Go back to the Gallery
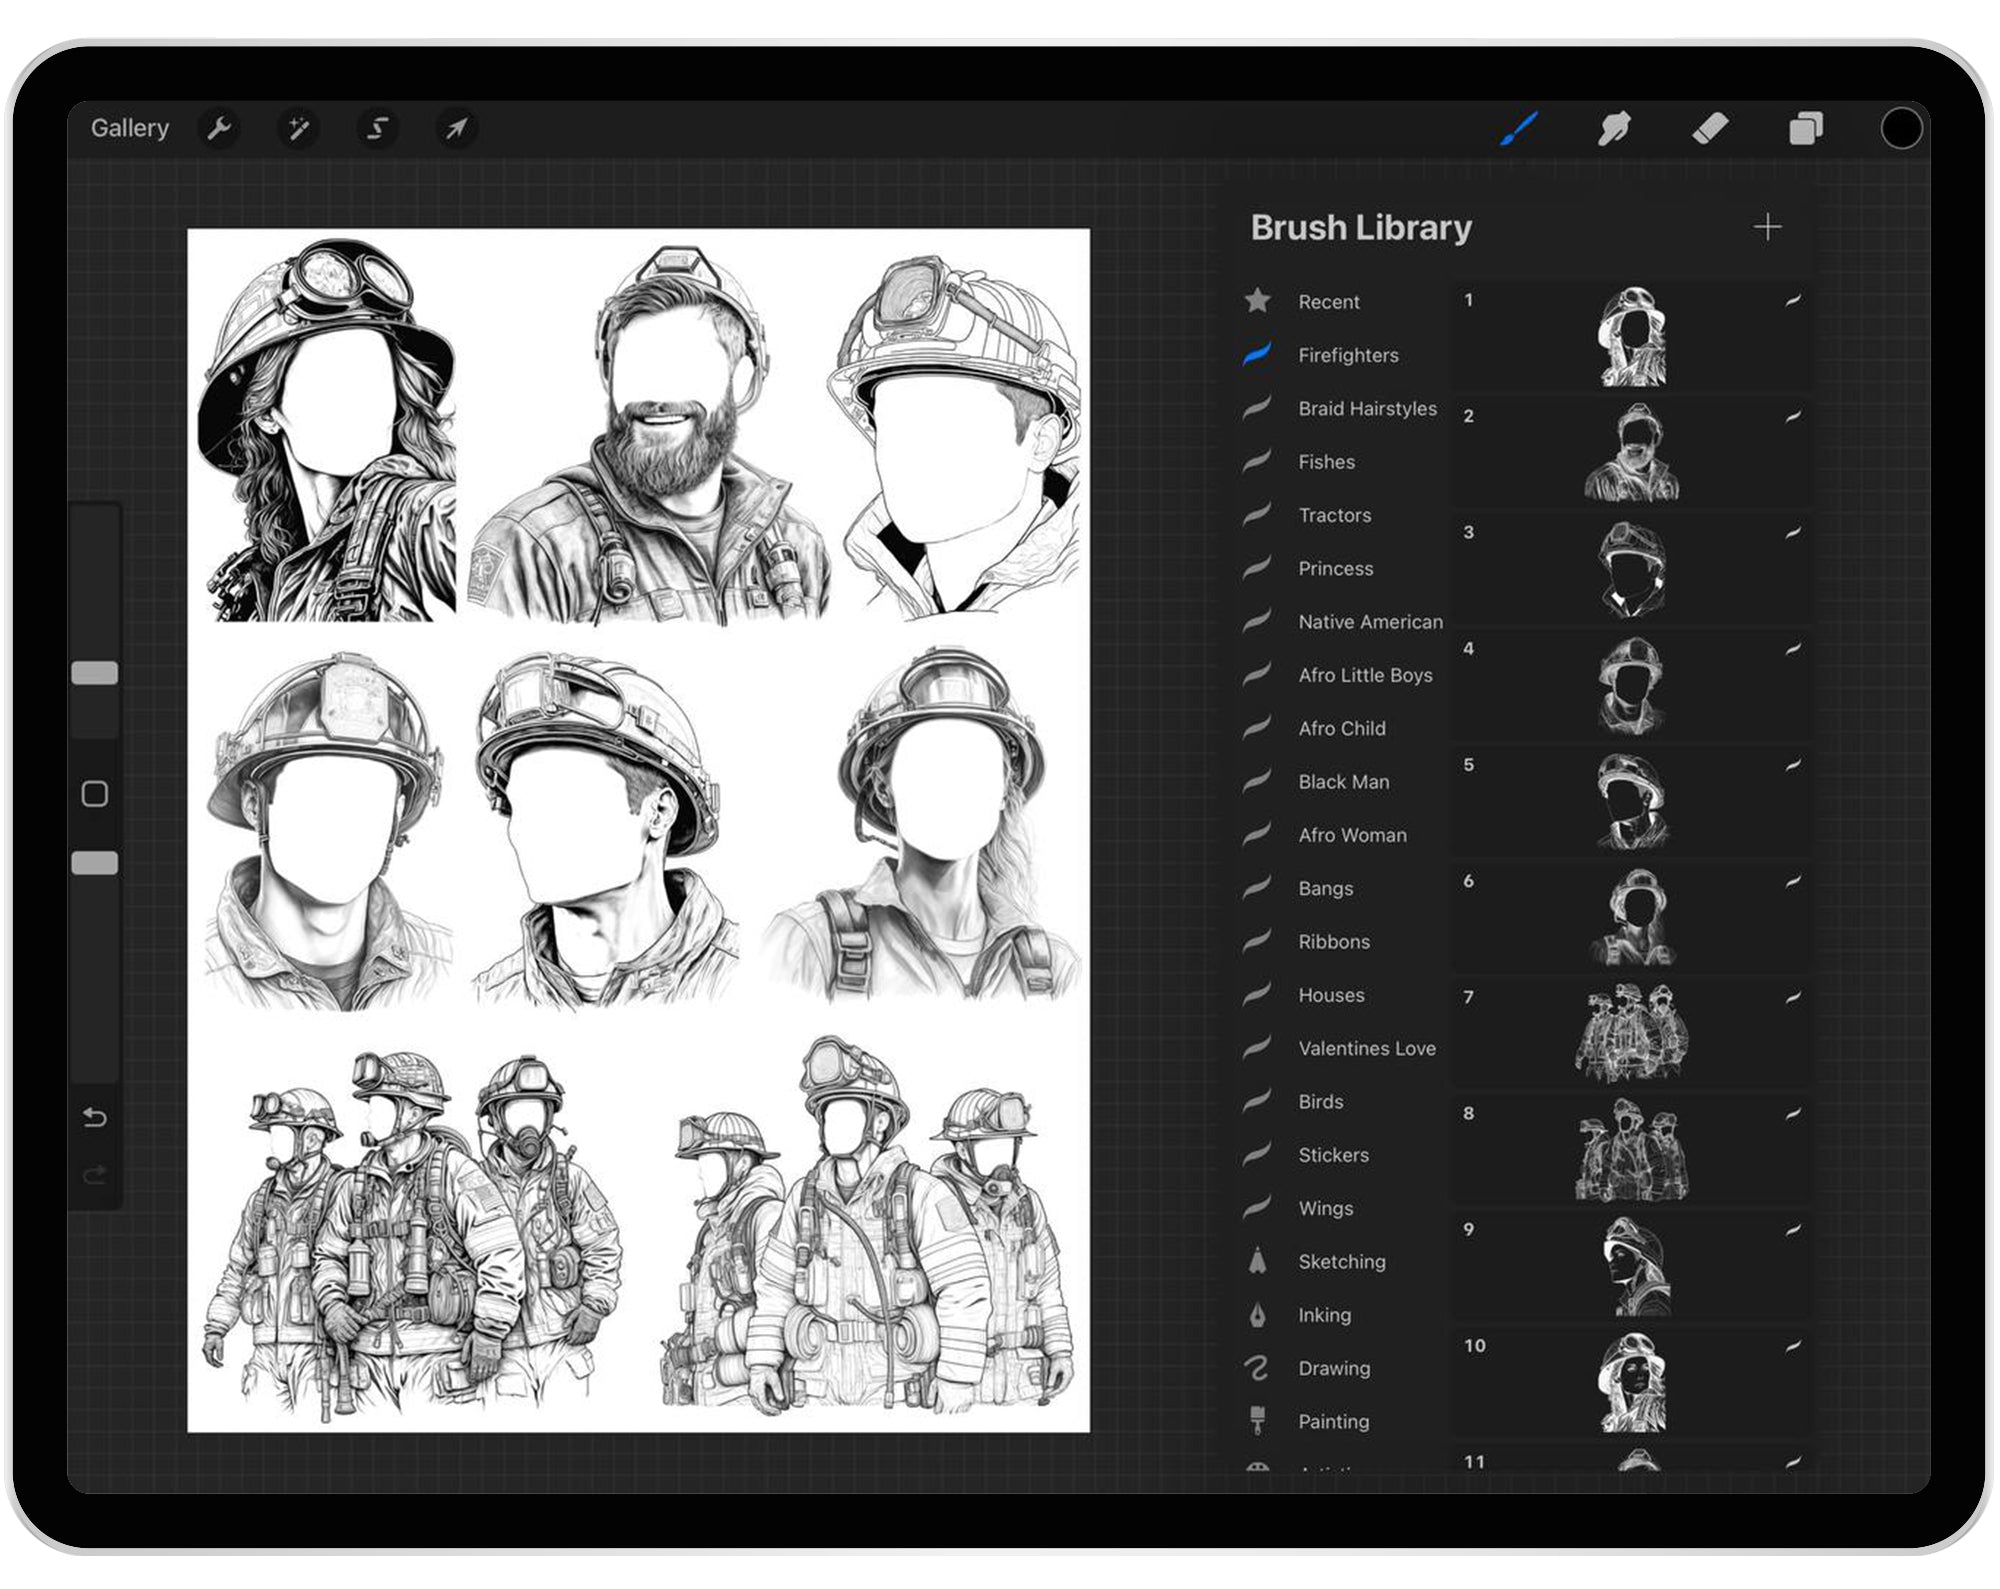The image size is (2000, 1589). 130,128
